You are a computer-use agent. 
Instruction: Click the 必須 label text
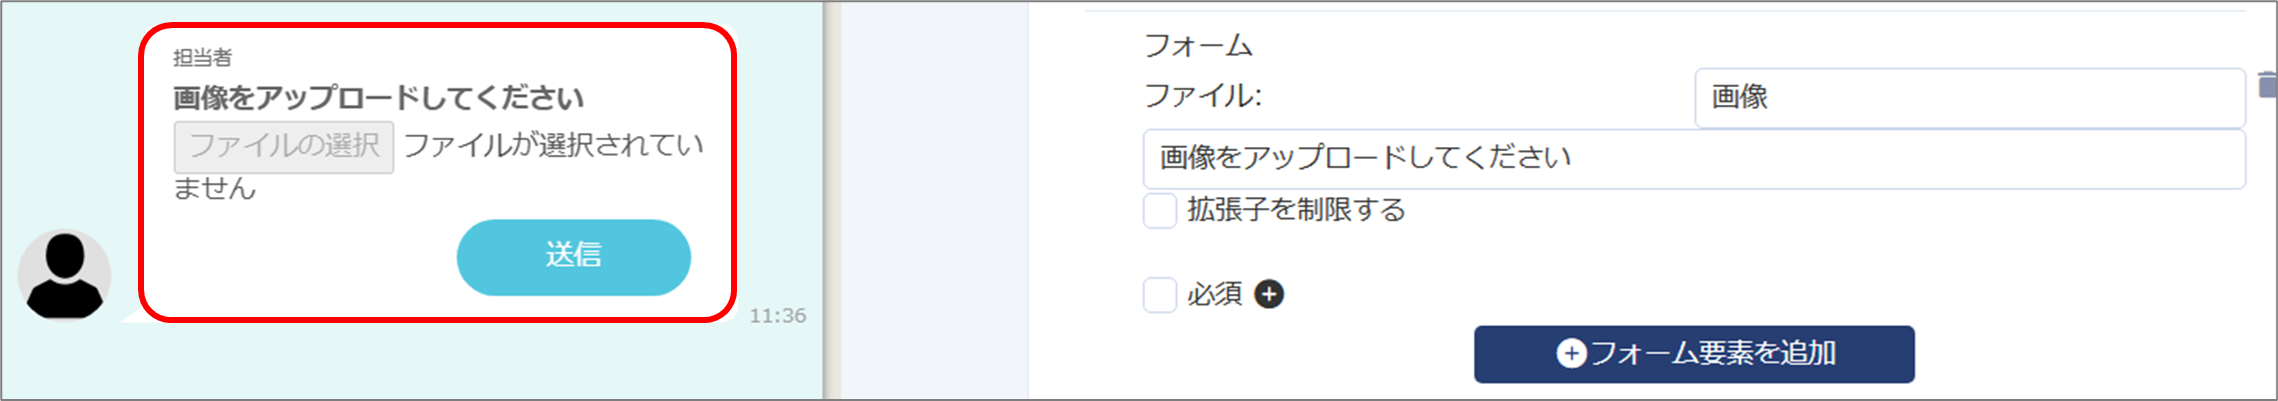(x=1214, y=295)
